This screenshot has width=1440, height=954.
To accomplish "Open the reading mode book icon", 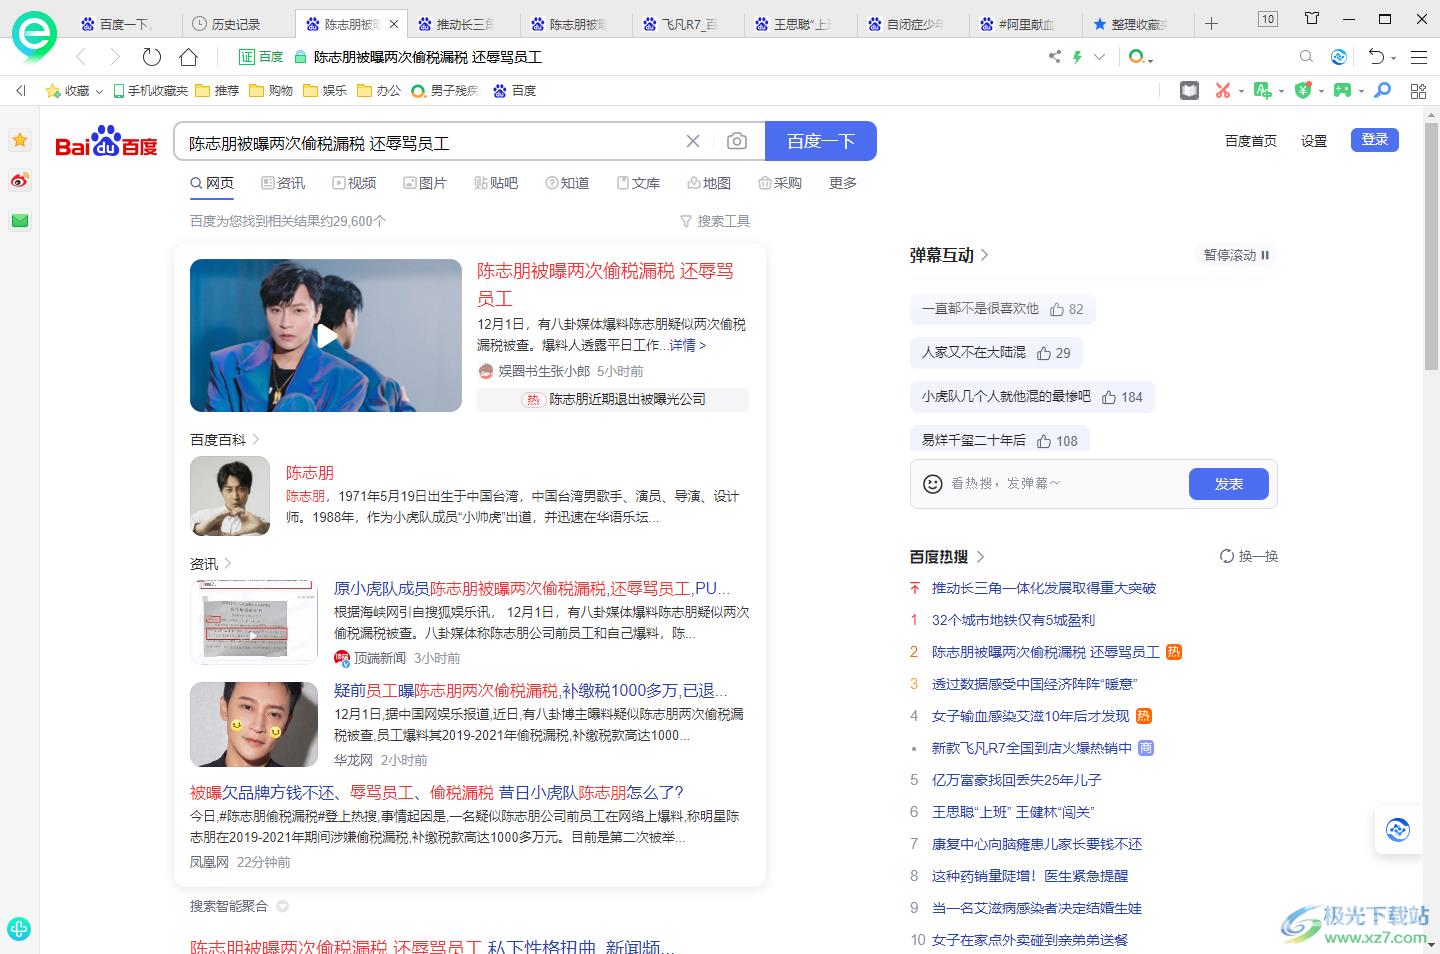I will (x=1189, y=91).
